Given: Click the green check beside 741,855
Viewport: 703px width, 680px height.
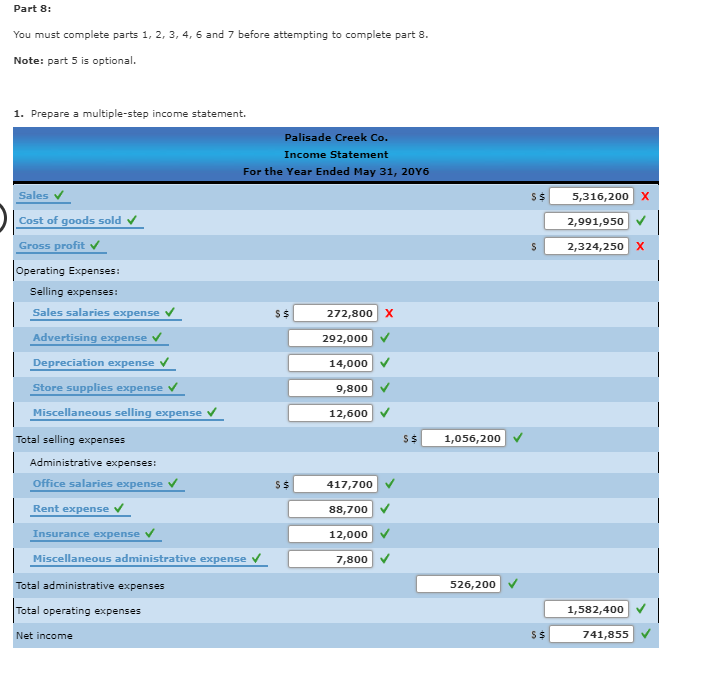Looking at the screenshot, I should point(646,634).
